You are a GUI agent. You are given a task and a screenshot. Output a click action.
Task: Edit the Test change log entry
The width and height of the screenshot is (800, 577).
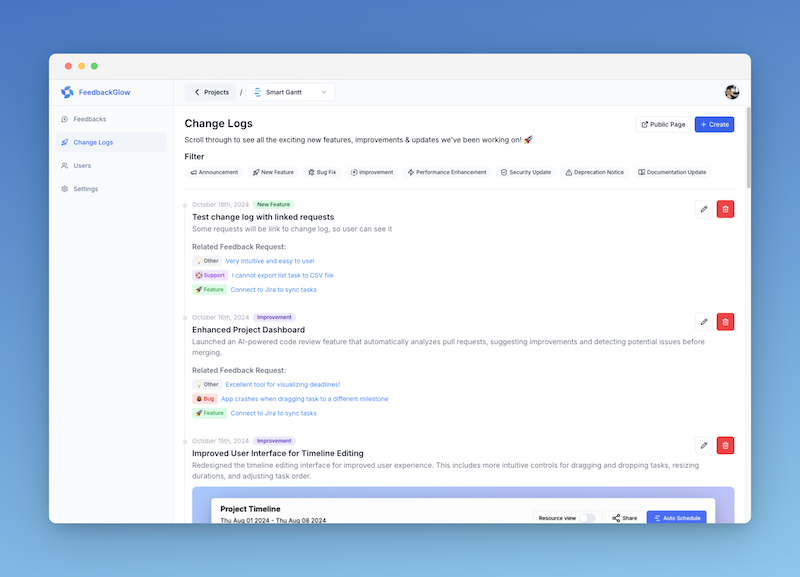704,209
